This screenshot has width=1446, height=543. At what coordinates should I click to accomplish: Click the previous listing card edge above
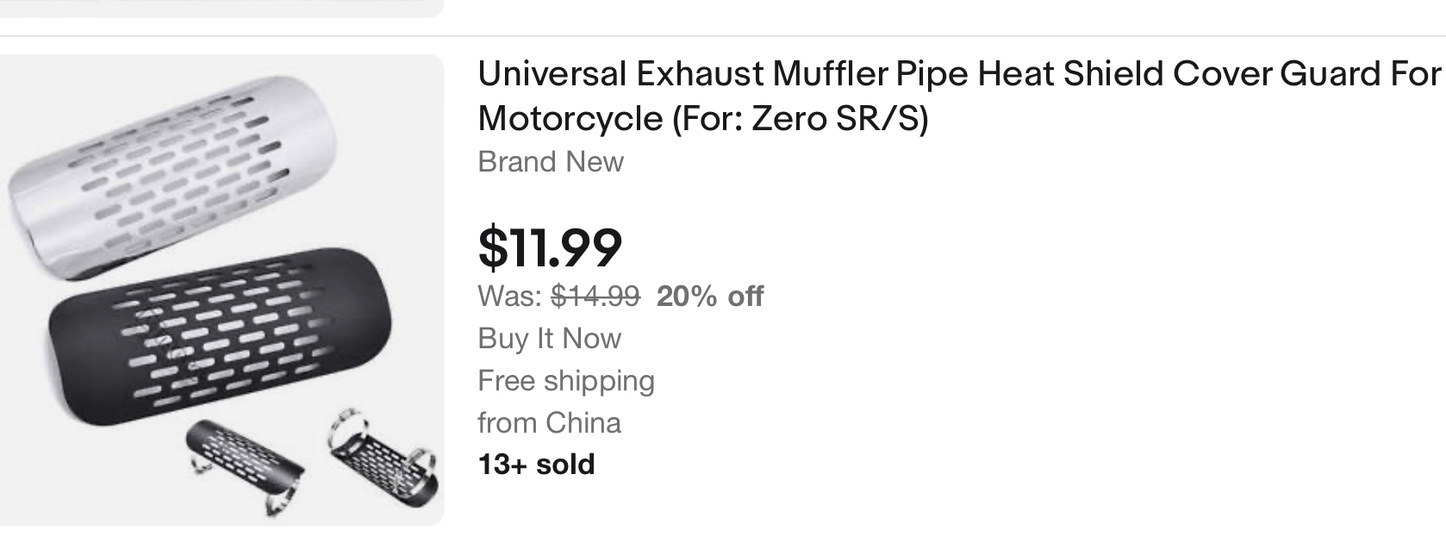click(222, 9)
